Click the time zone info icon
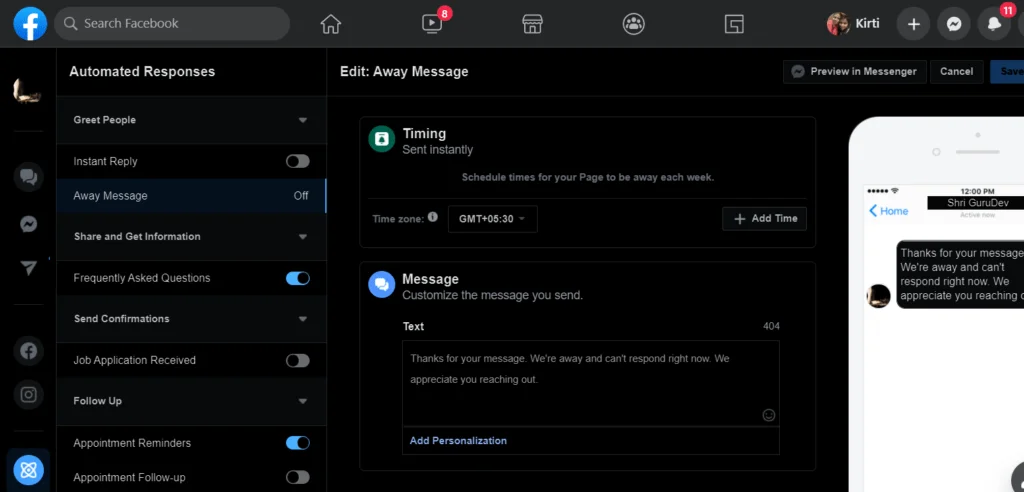This screenshot has width=1024, height=492. pyautogui.click(x=433, y=217)
